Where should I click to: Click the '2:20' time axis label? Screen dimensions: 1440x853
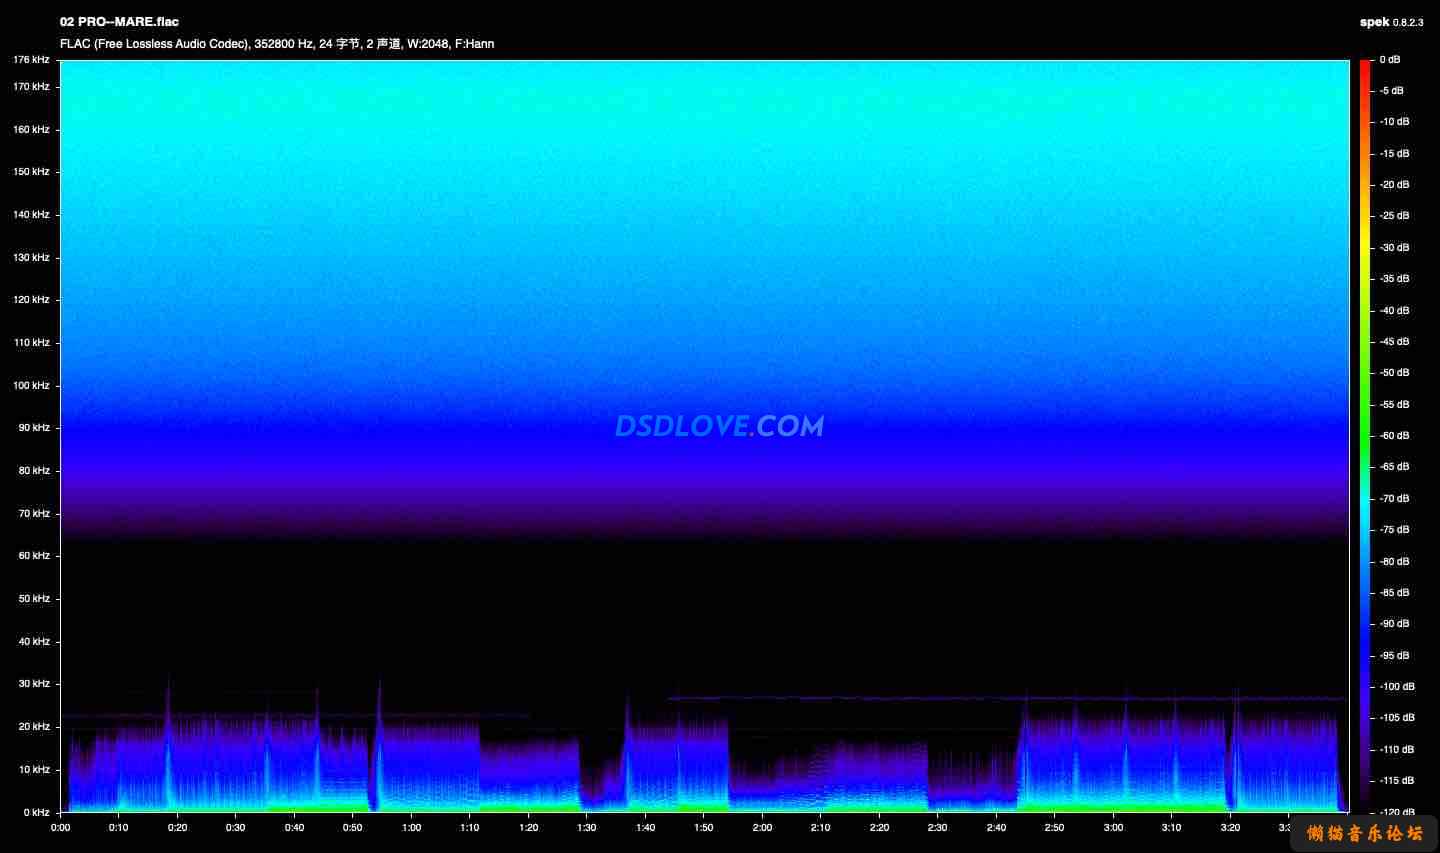(x=879, y=828)
